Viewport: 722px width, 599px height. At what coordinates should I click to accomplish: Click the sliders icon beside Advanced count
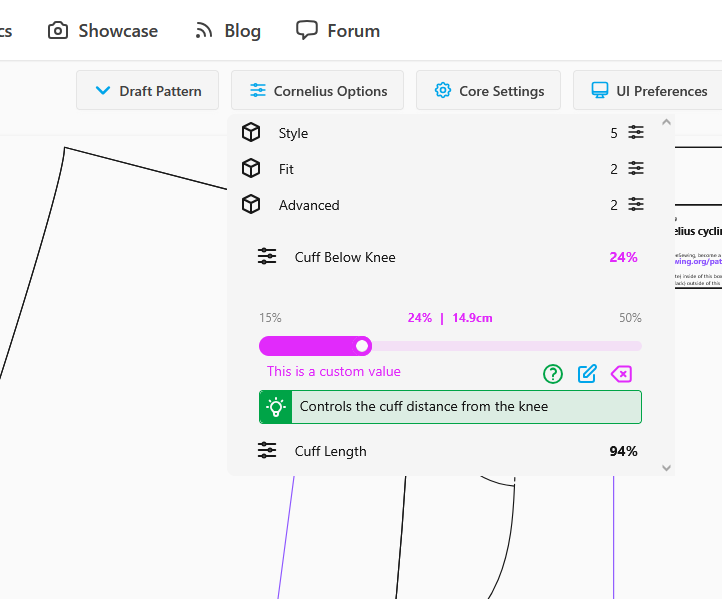click(x=636, y=205)
